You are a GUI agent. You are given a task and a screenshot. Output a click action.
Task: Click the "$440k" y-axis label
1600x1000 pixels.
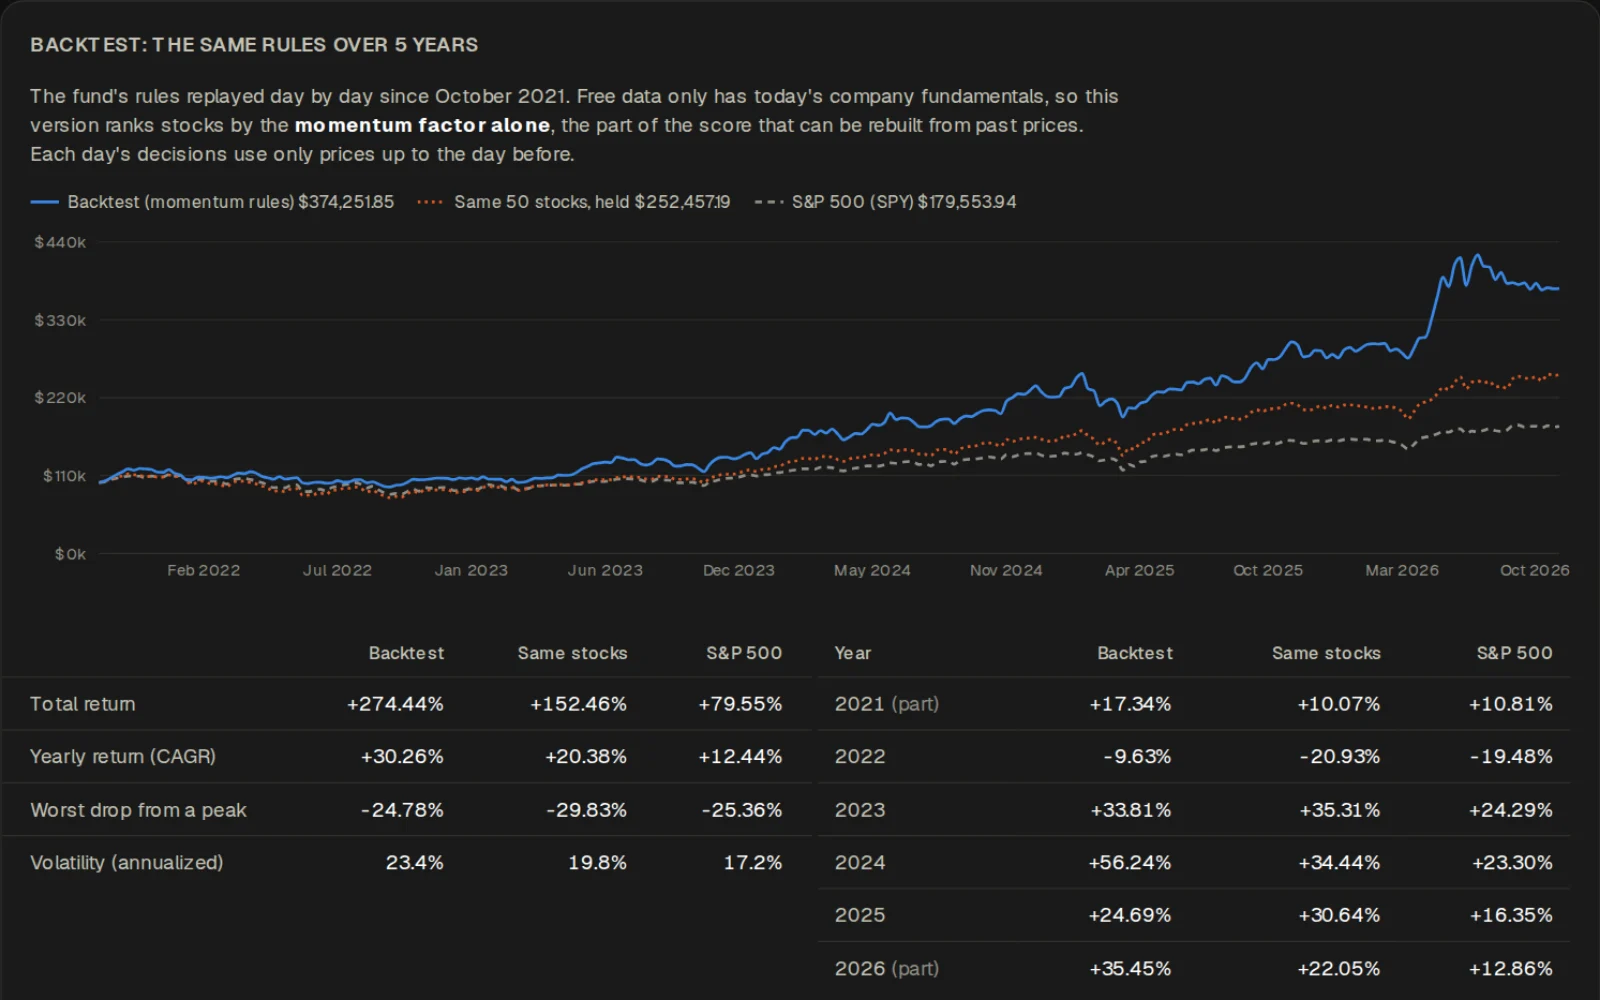[60, 242]
